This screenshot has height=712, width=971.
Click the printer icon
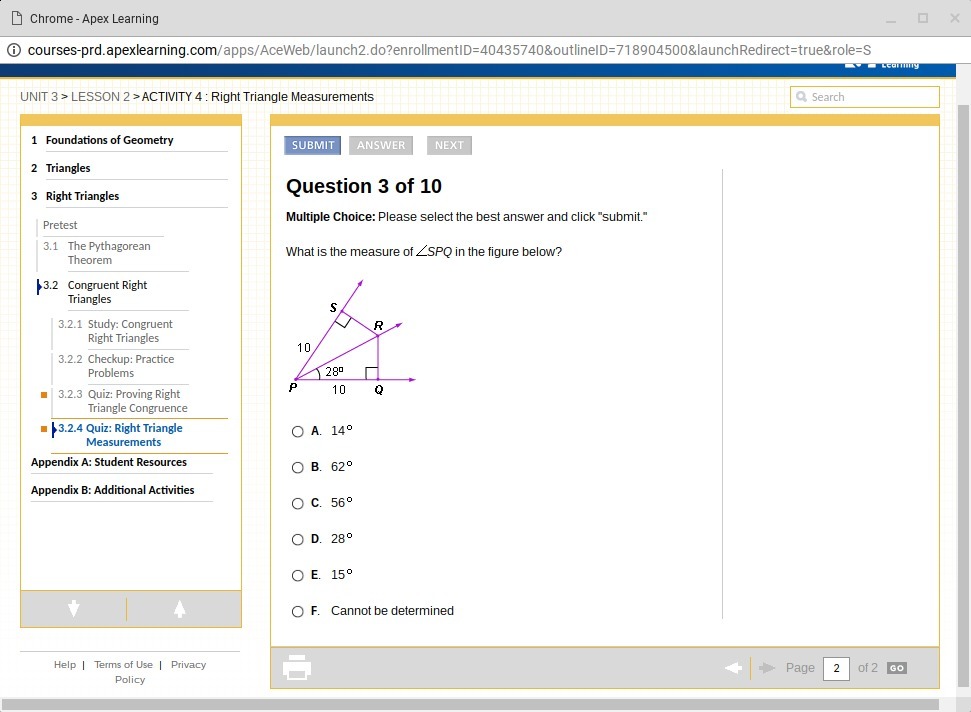coord(297,668)
